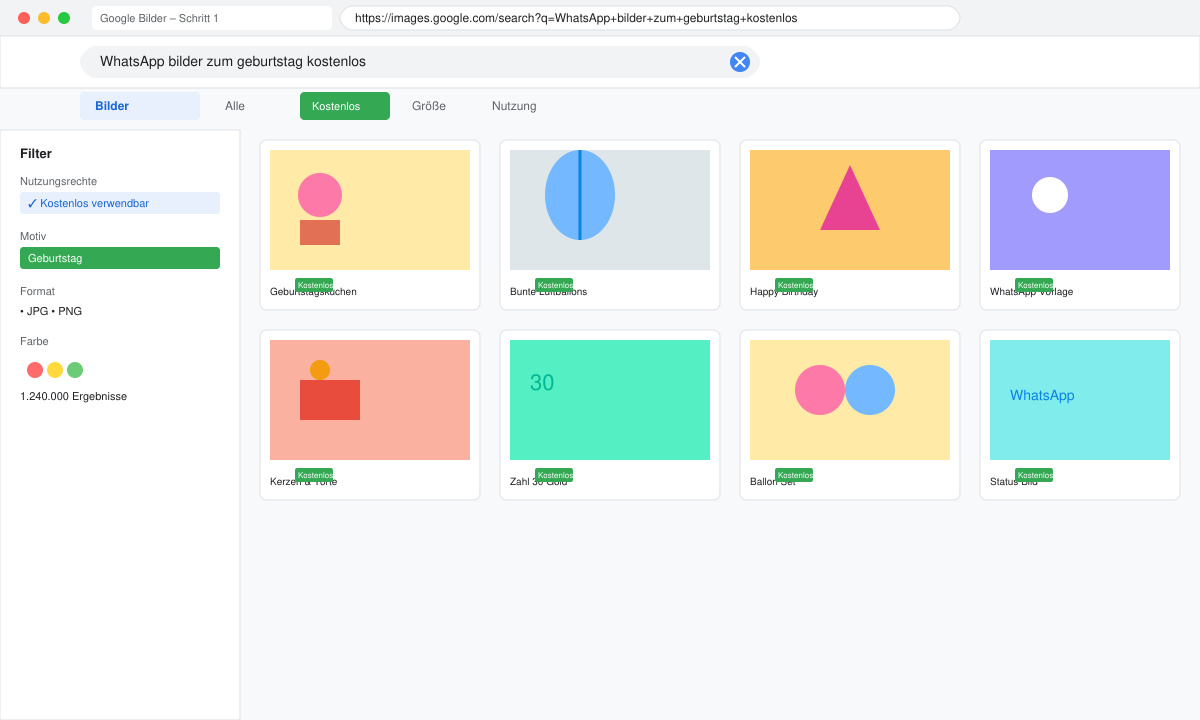The image size is (1200, 720).
Task: Open the Bunte Luftballons image thumbnail
Action: 610,210
